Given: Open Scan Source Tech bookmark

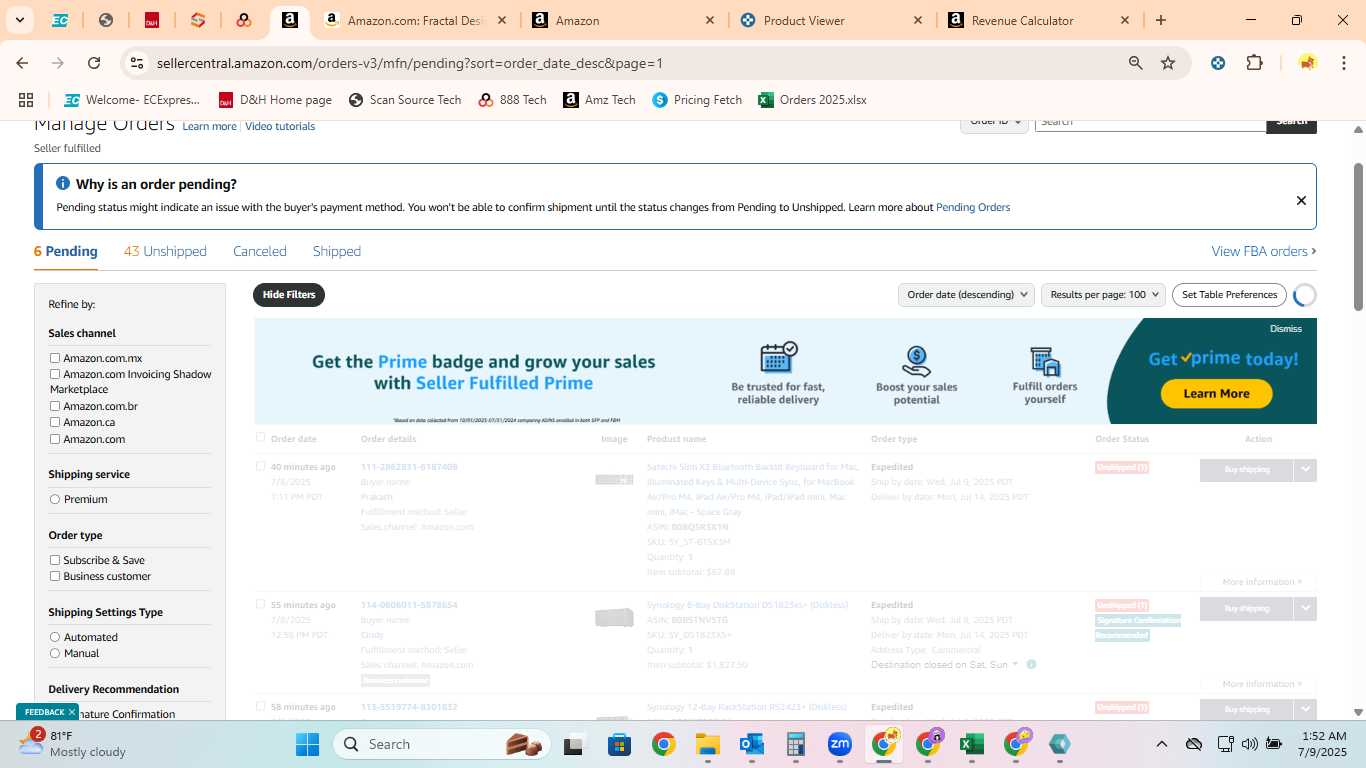Looking at the screenshot, I should 405,100.
